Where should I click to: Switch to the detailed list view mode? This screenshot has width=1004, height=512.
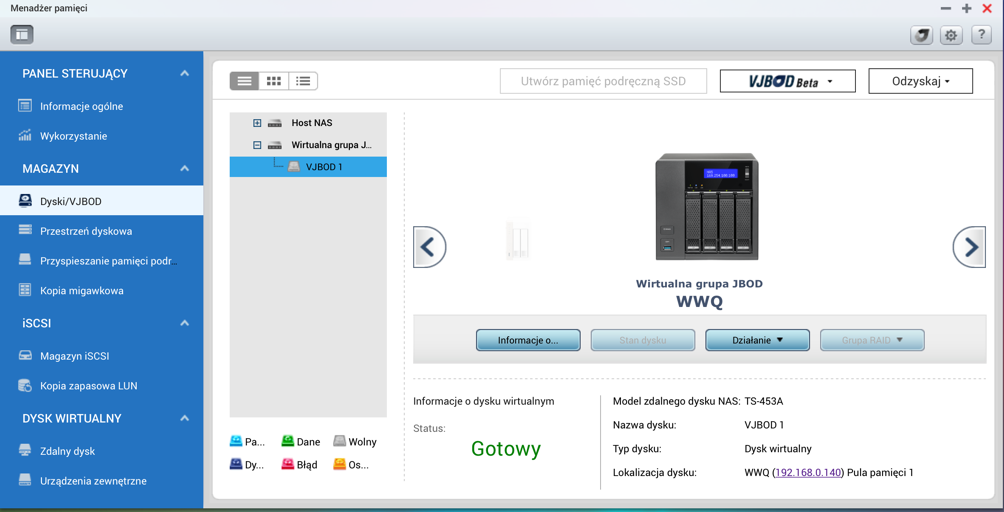[x=303, y=81]
